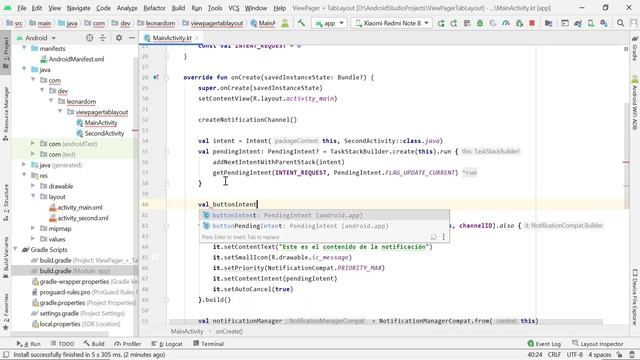
Task: Open the AVD Manager icon
Action: (591, 23)
